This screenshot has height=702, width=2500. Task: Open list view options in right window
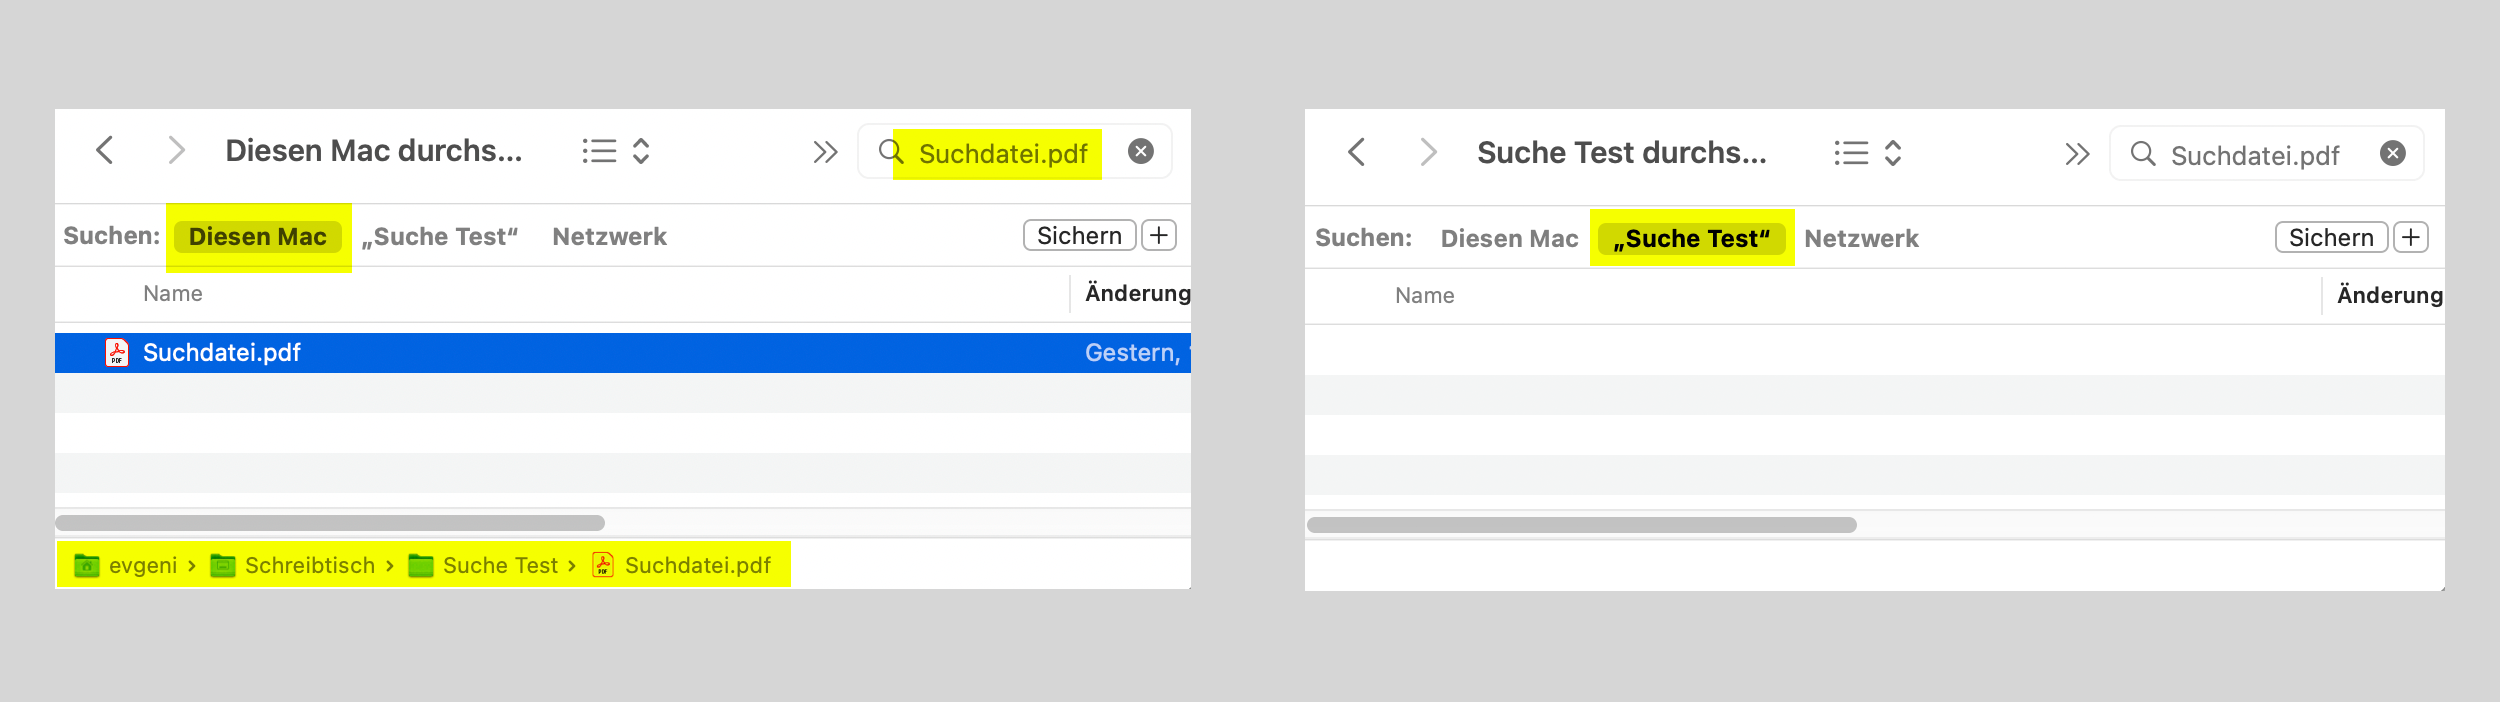pyautogui.click(x=1867, y=153)
